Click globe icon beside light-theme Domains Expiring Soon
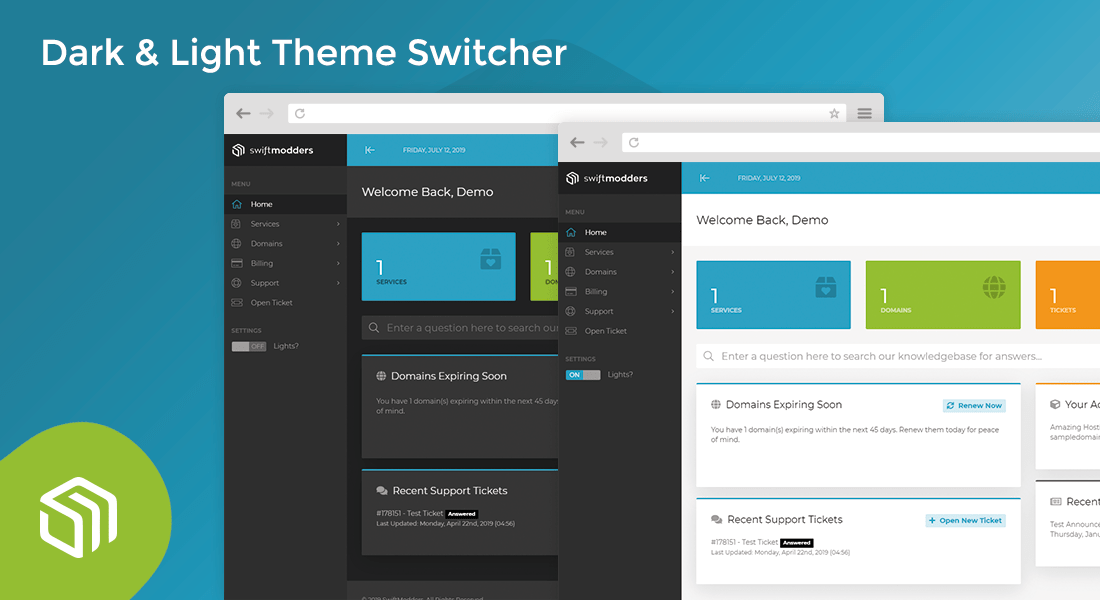Viewport: 1100px width, 600px height. click(716, 405)
